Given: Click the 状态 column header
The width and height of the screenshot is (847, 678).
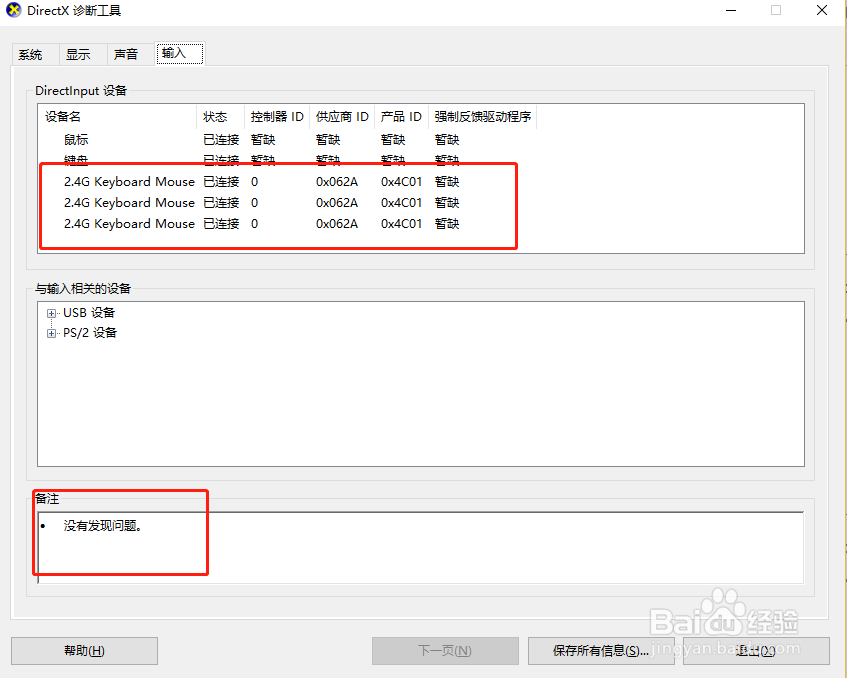Looking at the screenshot, I should point(220,117).
